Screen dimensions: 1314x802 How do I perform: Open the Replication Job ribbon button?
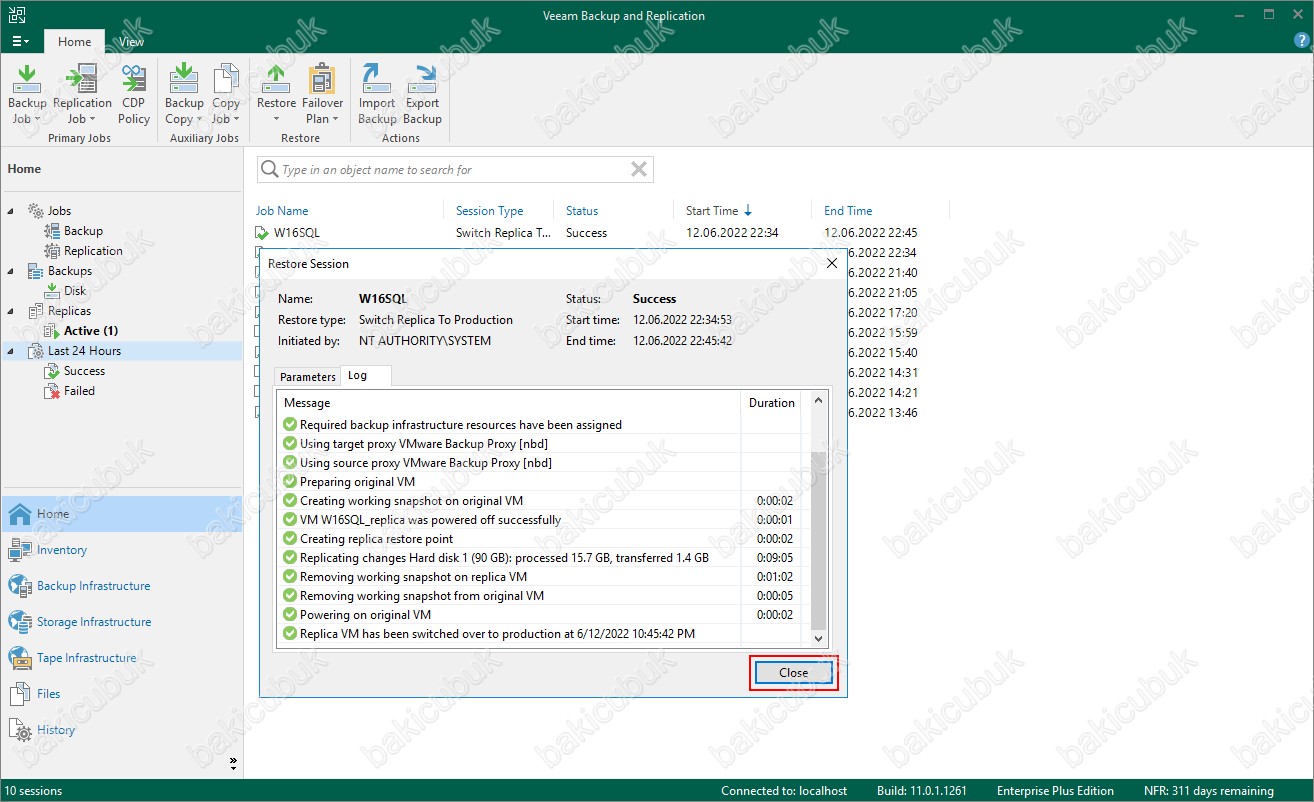[82, 95]
